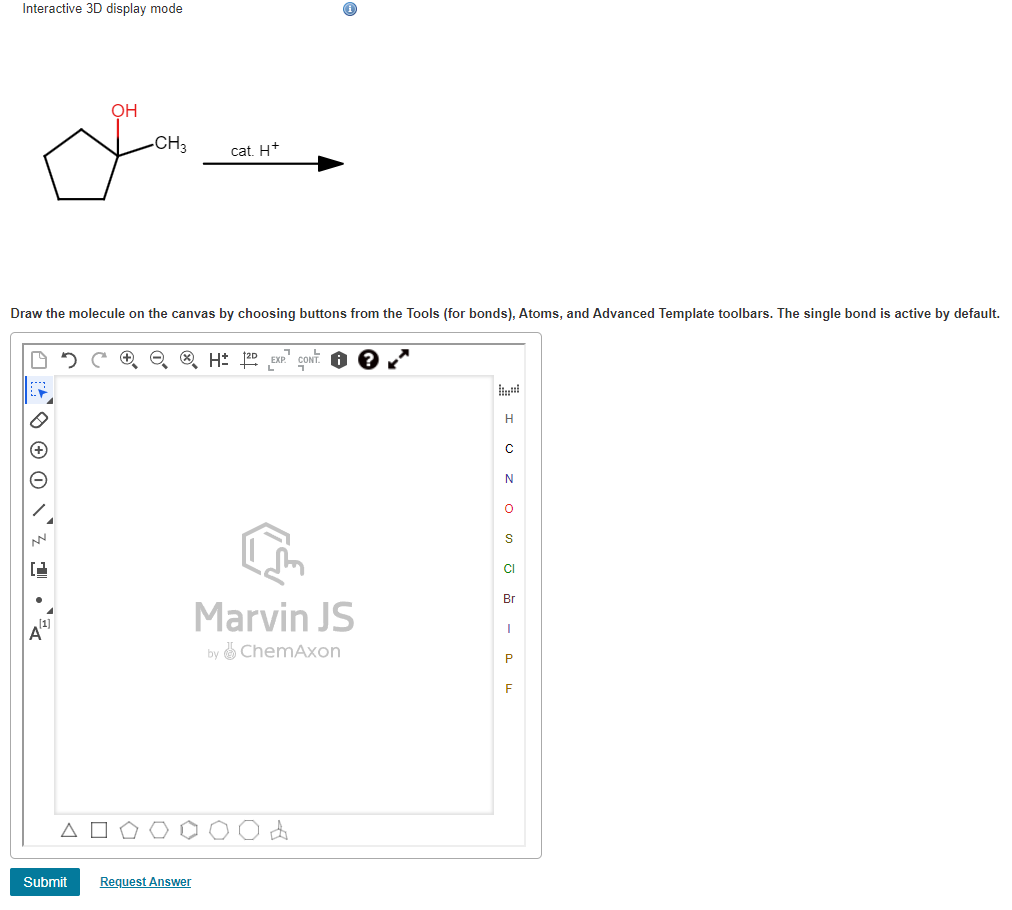Select the Eraser tool in the left toolbar
1012x910 pixels.
[38, 420]
